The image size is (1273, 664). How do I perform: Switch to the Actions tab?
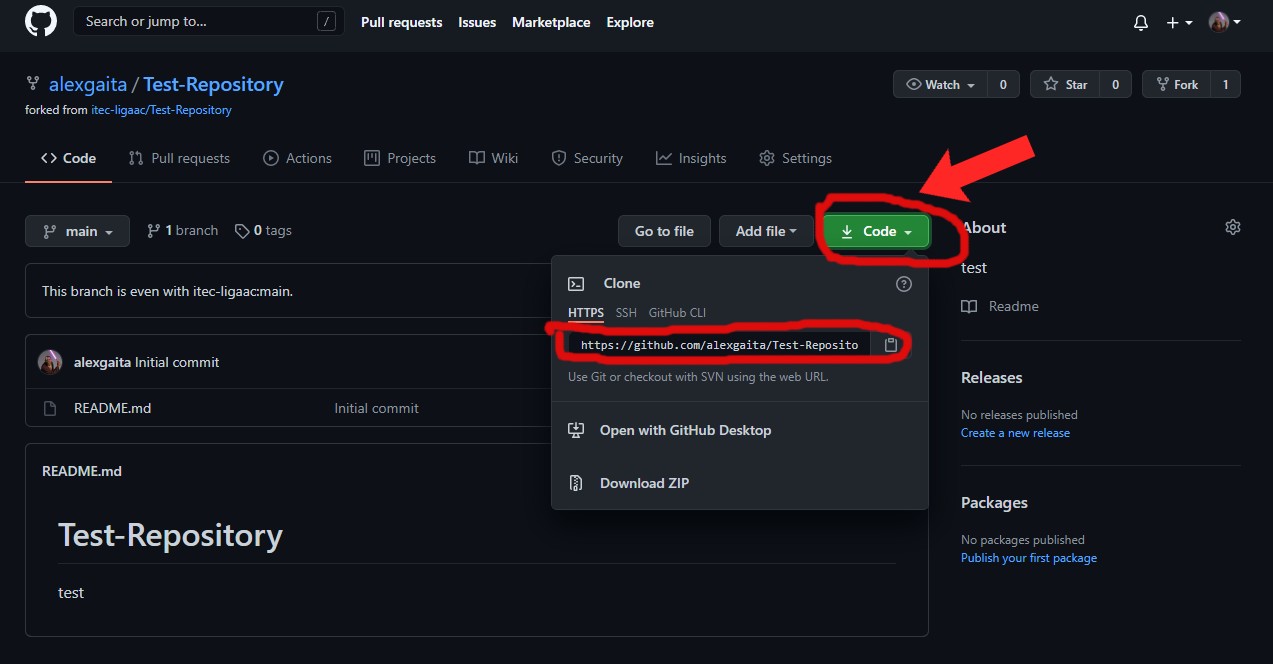click(297, 158)
